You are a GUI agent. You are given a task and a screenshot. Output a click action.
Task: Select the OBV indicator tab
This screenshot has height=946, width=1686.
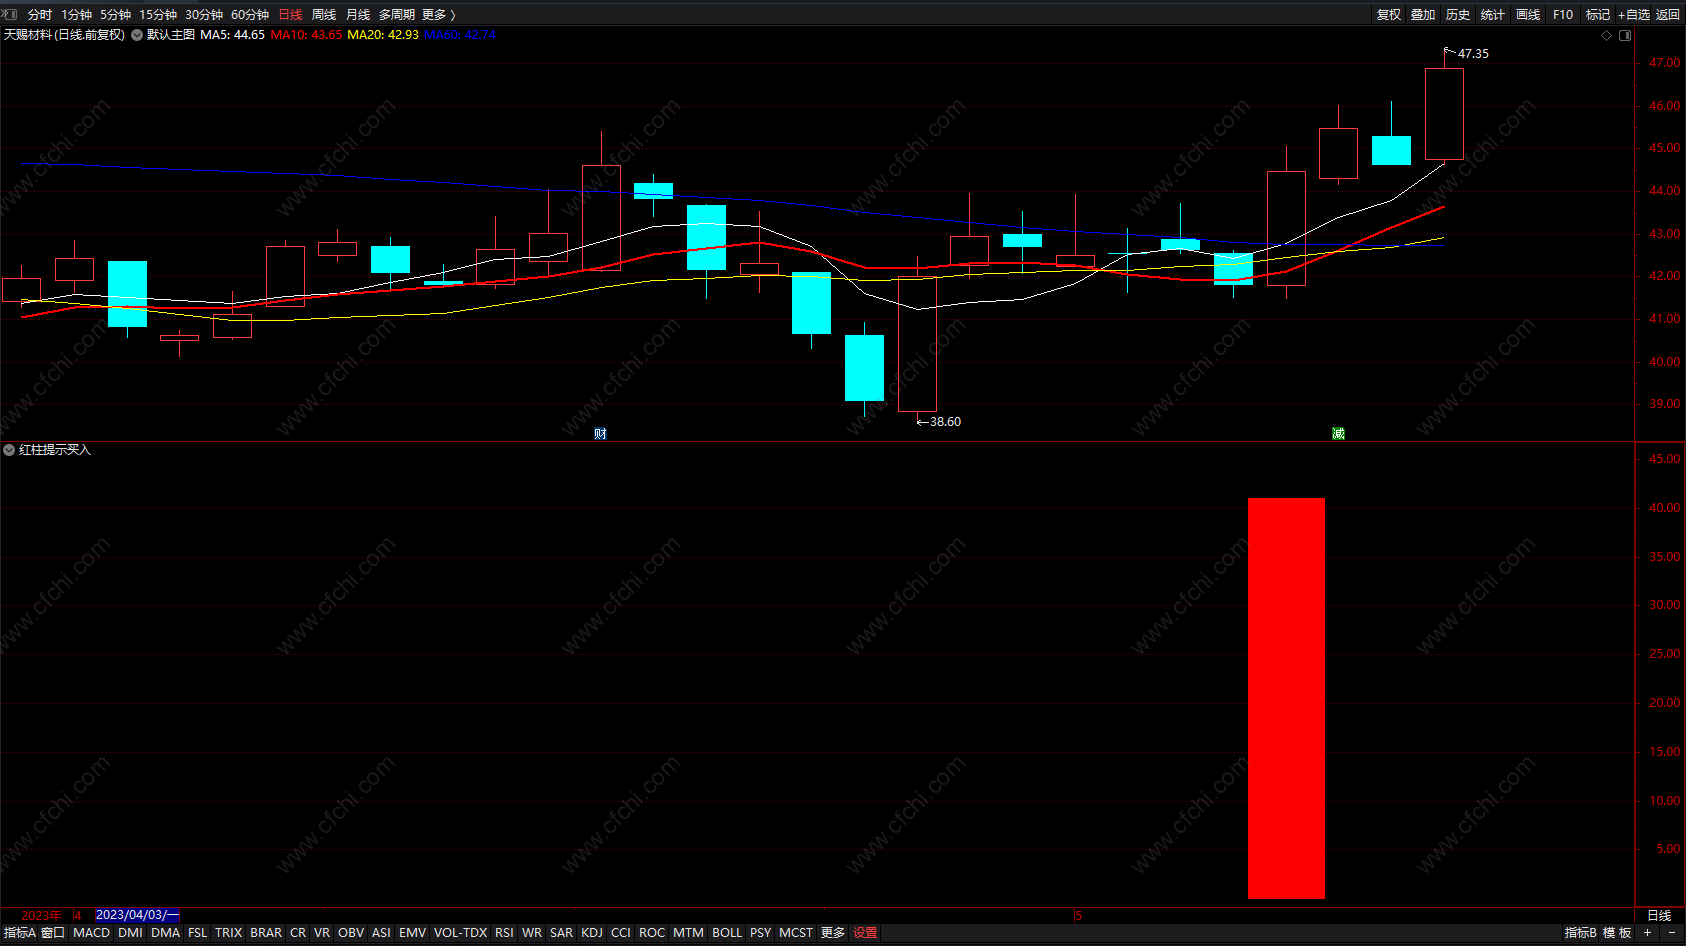click(x=350, y=933)
